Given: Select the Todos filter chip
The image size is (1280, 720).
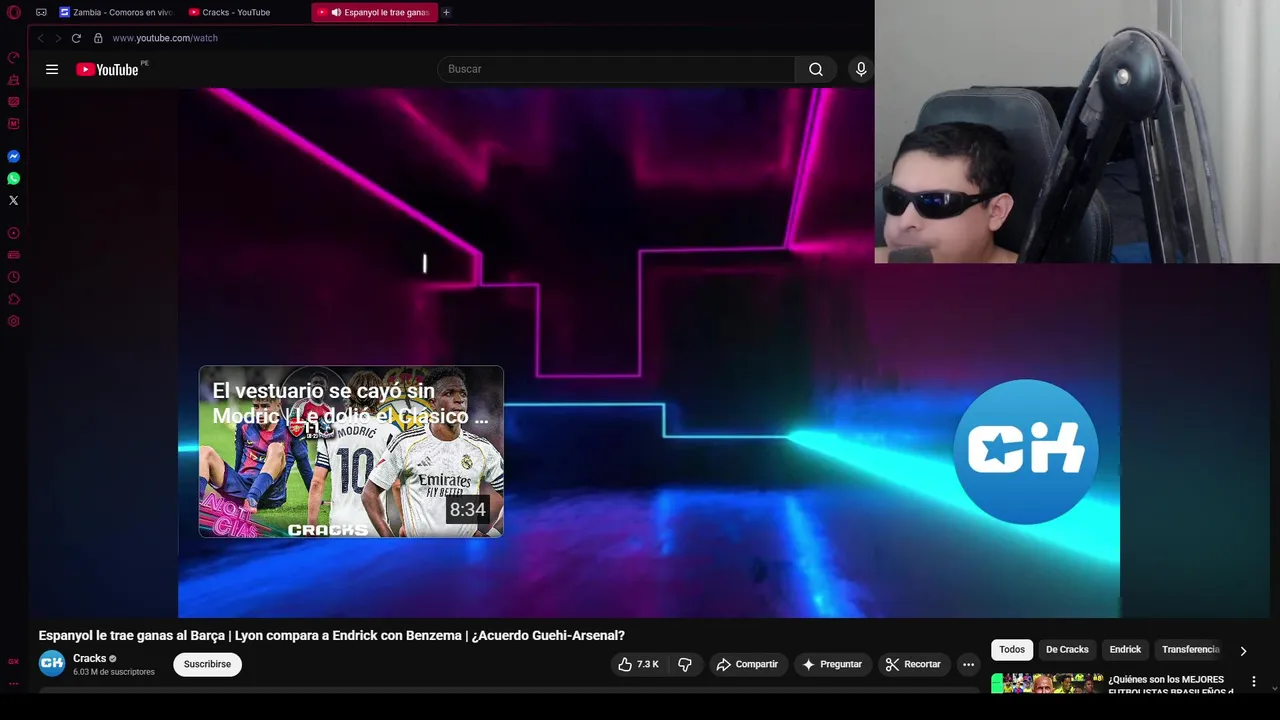Looking at the screenshot, I should click(x=1012, y=650).
